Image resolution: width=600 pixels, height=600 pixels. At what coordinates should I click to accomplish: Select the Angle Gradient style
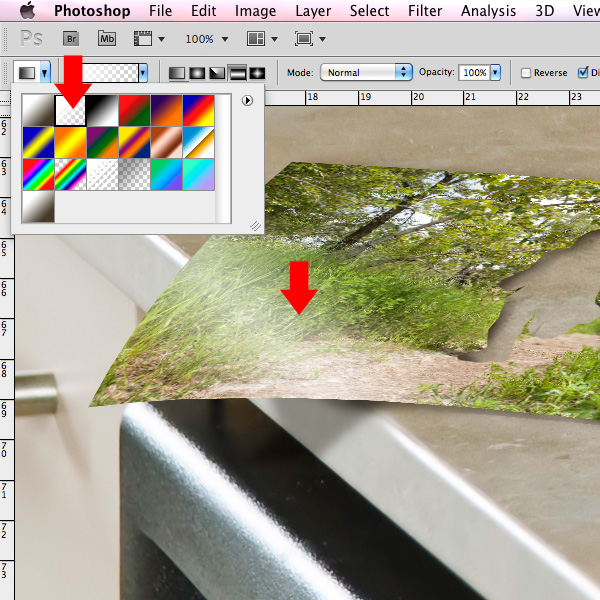217,73
